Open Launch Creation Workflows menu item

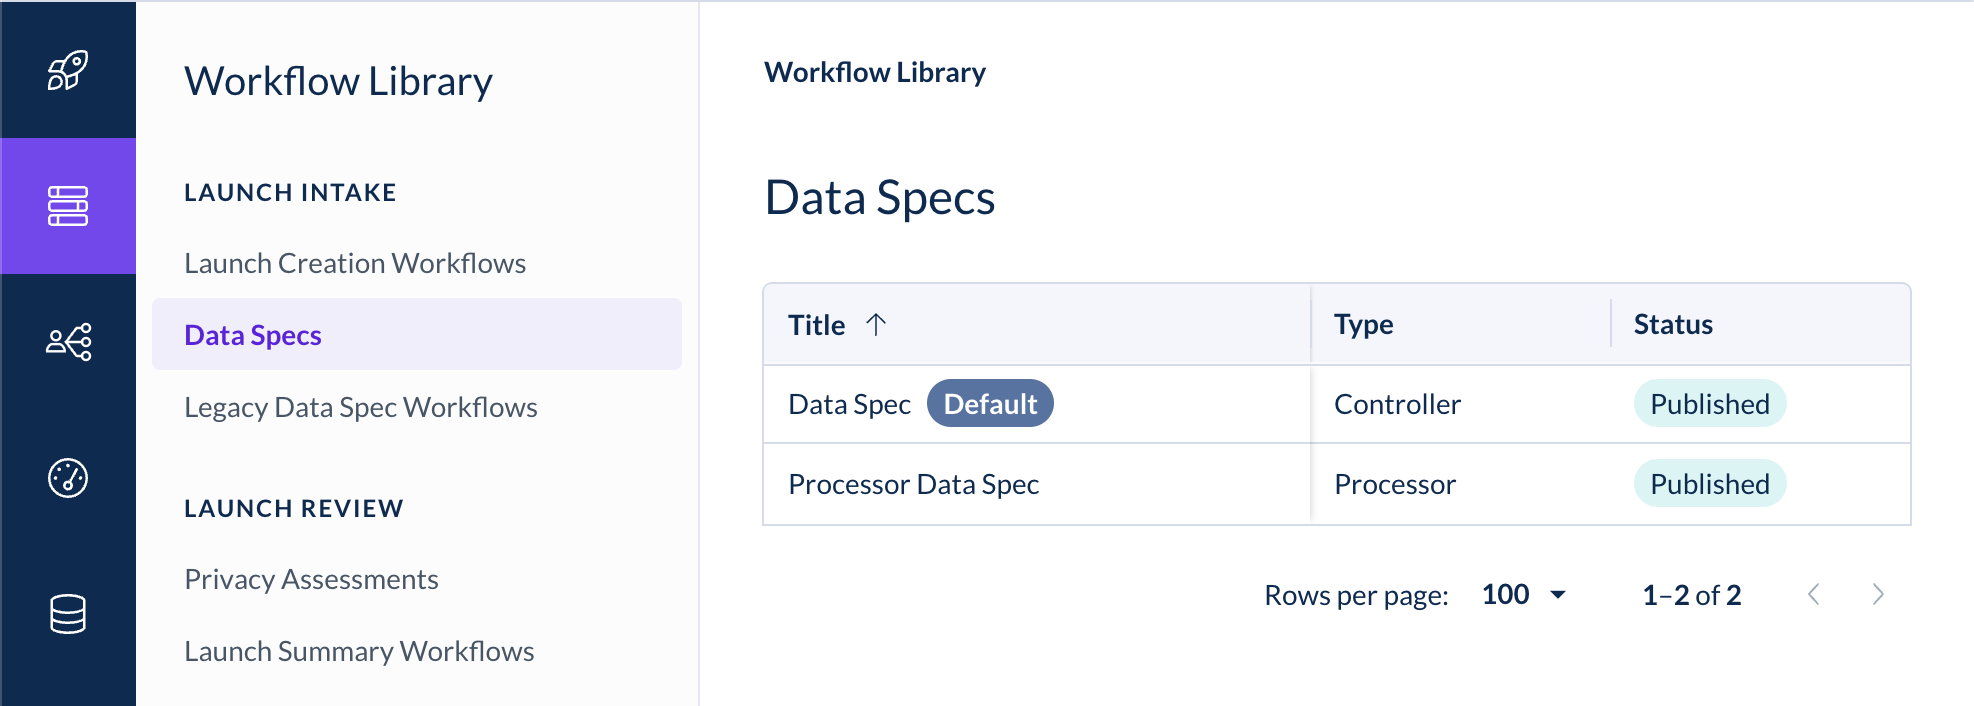(355, 263)
